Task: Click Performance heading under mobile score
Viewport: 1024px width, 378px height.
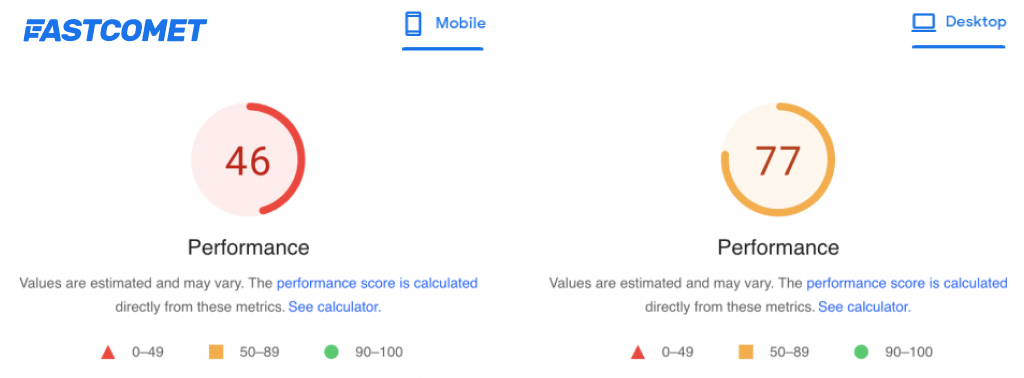Action: pyautogui.click(x=248, y=247)
